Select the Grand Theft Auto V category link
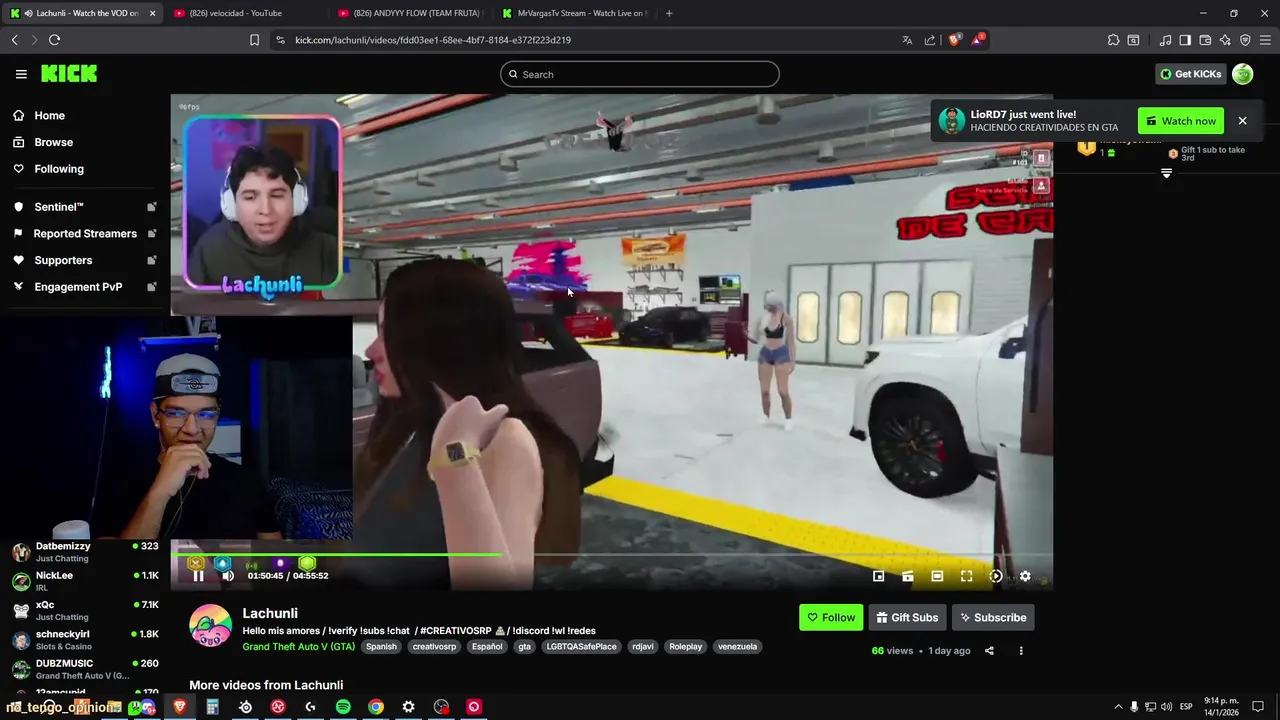Image resolution: width=1280 pixels, height=720 pixels. [298, 647]
